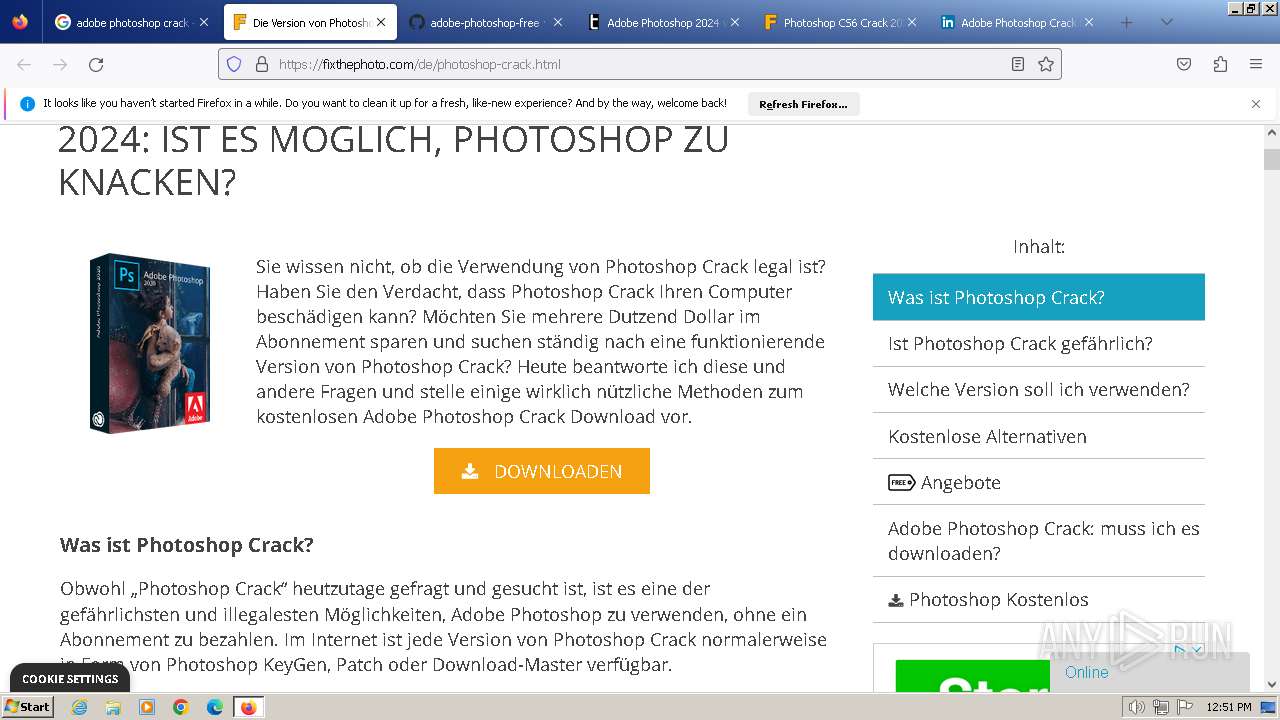Viewport: 1280px width, 720px height.
Task: Click the info icon in notification bar
Action: coord(27,103)
